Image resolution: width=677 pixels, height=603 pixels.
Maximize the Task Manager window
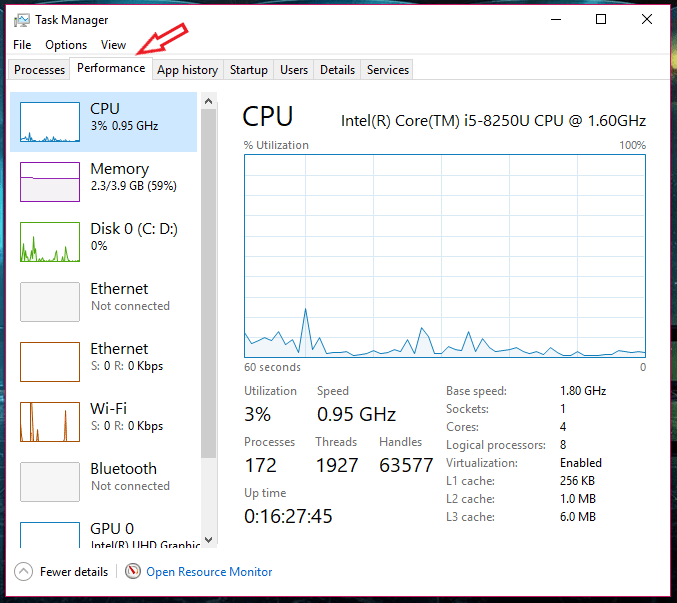click(601, 19)
